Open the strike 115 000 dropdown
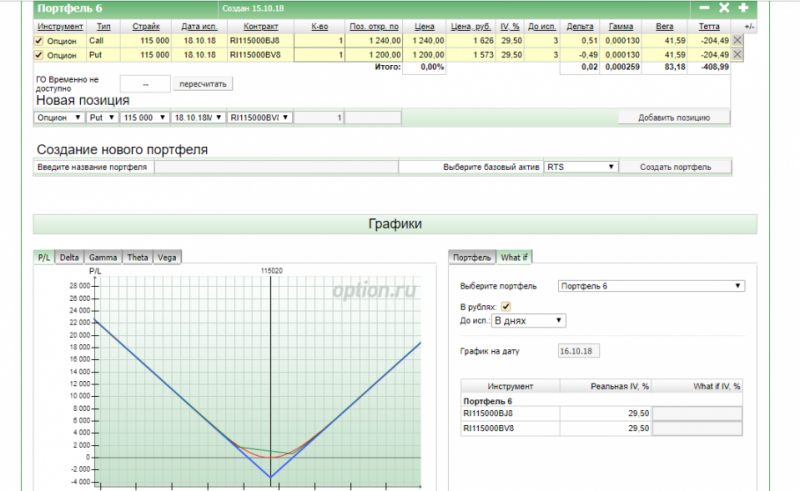This screenshot has height=491, width=800. tap(143, 118)
